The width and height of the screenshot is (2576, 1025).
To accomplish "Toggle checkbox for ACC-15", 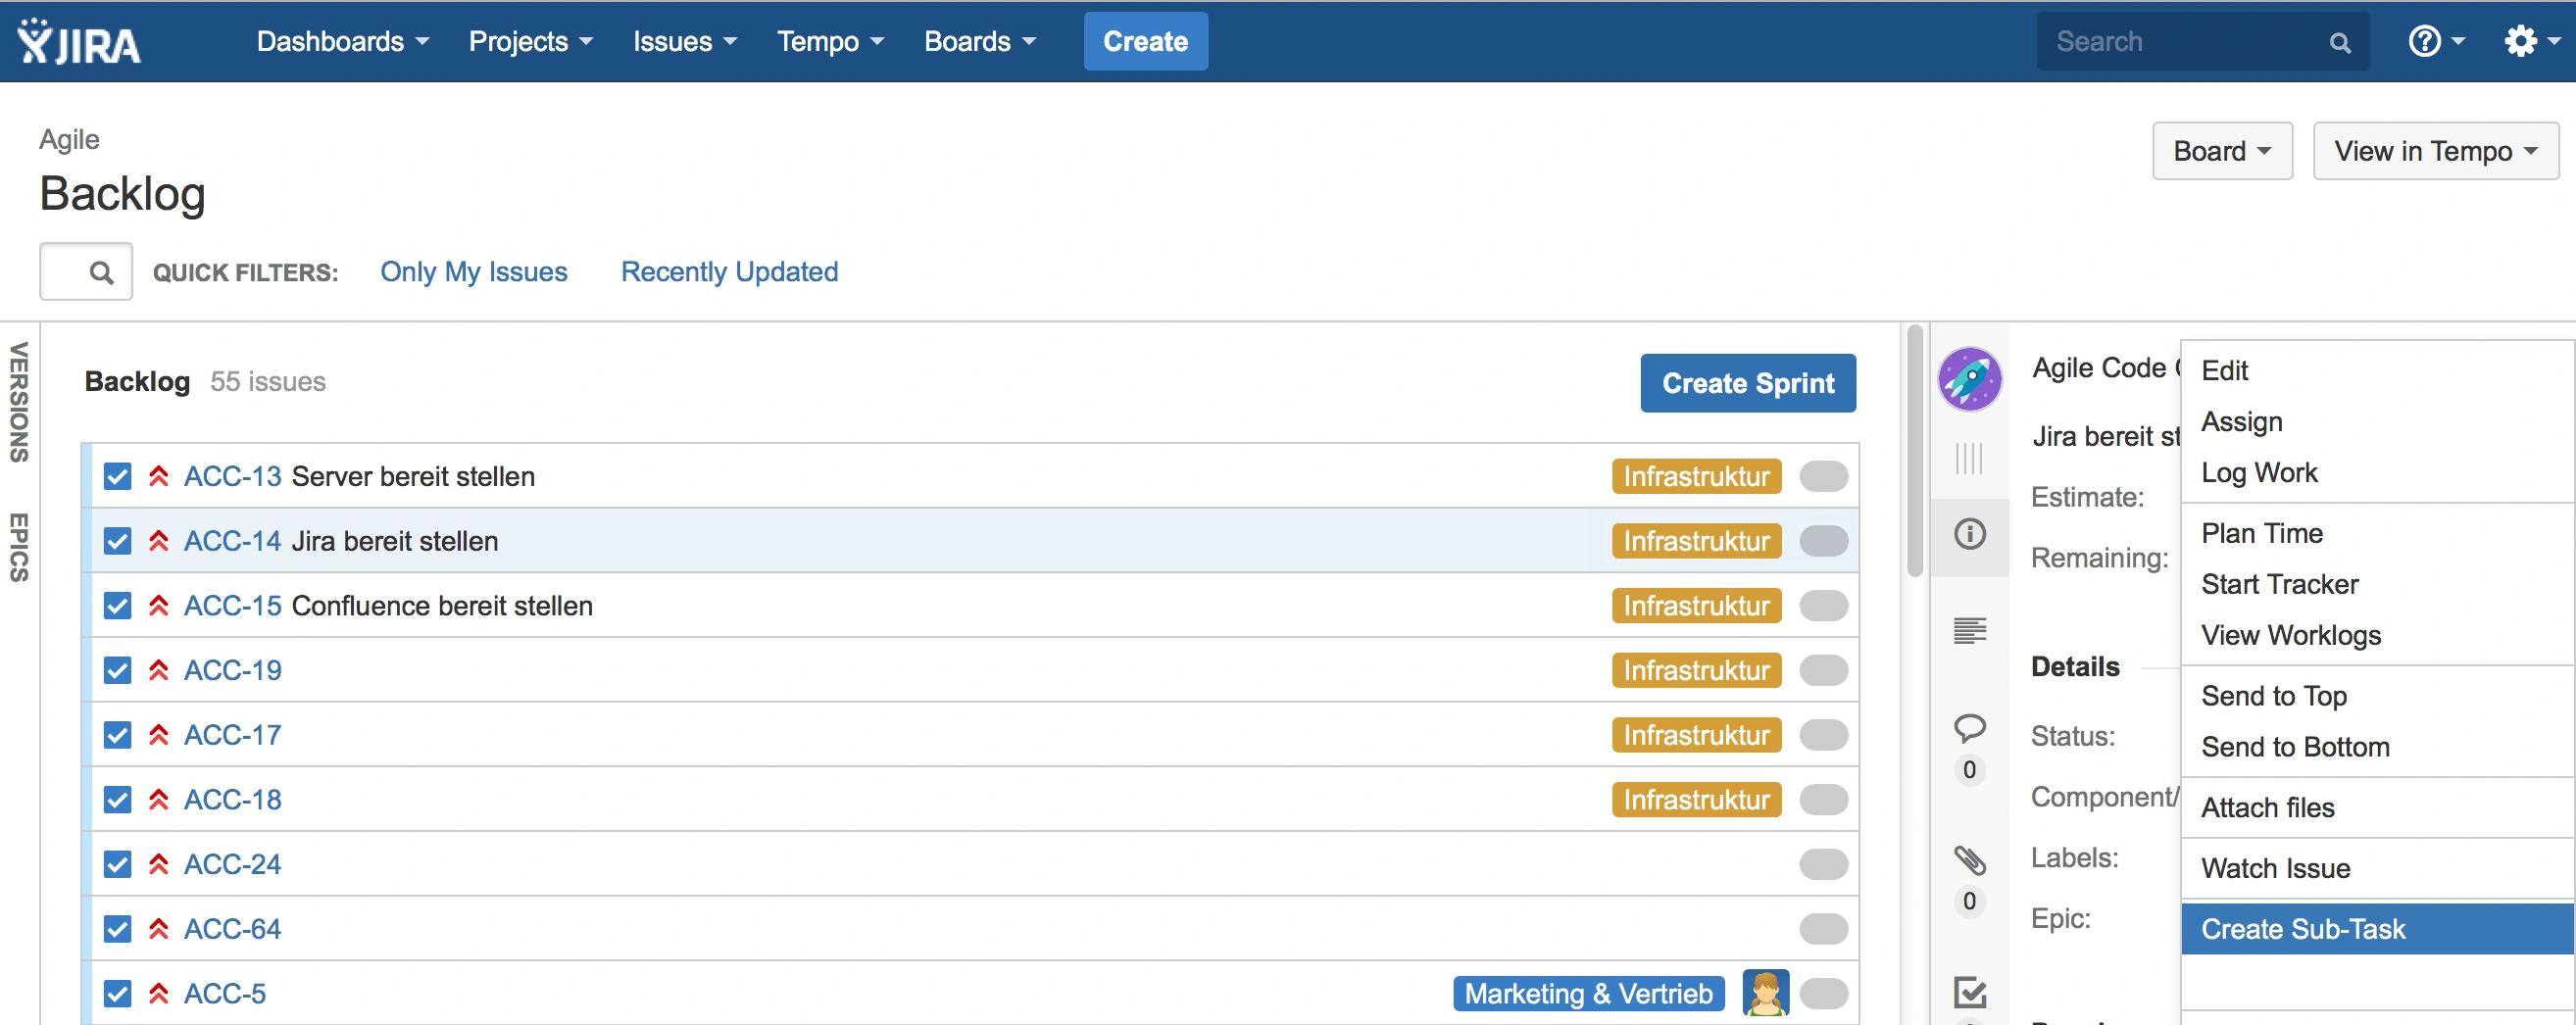I will pos(117,606).
